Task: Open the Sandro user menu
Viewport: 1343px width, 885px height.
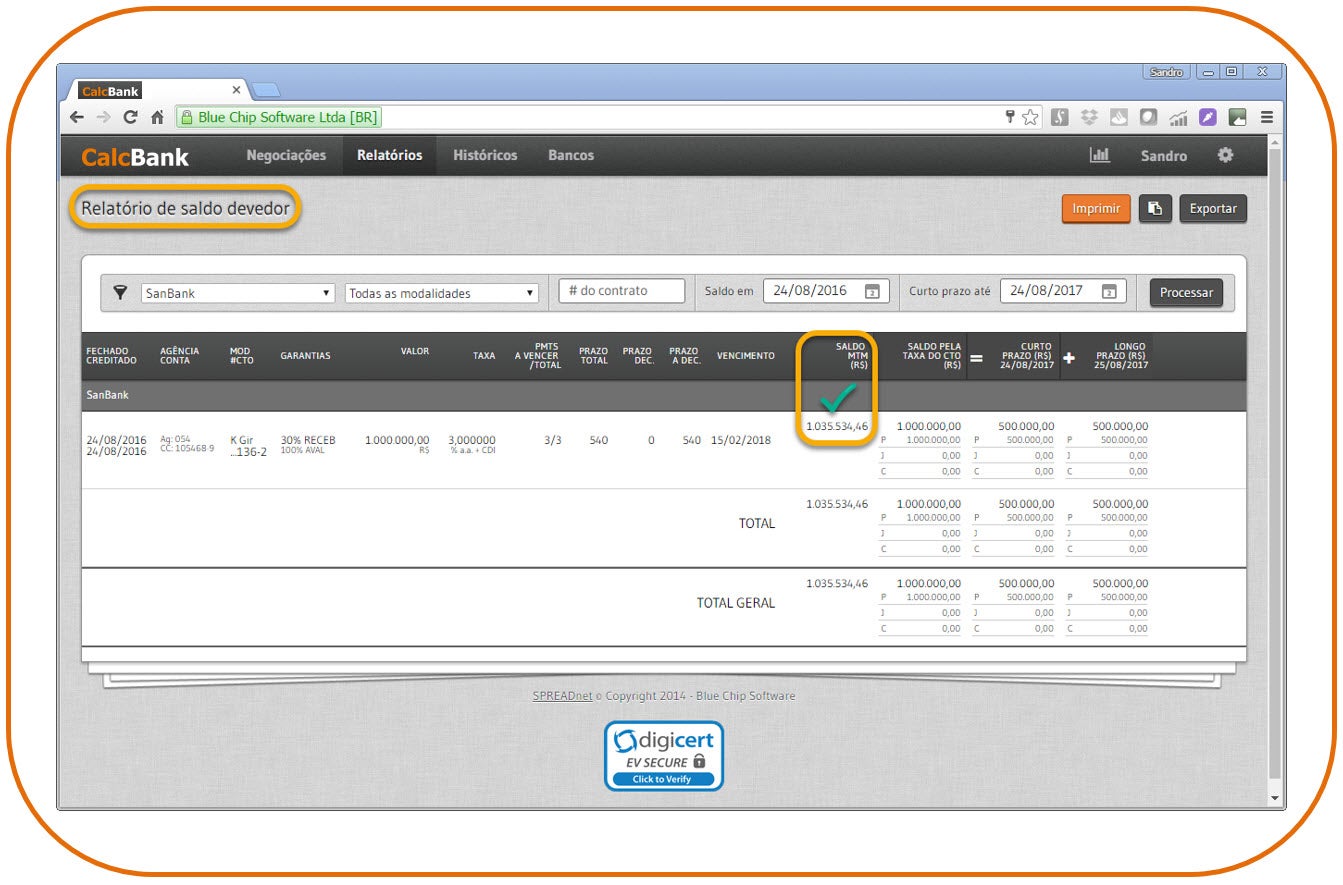Action: coord(1164,156)
